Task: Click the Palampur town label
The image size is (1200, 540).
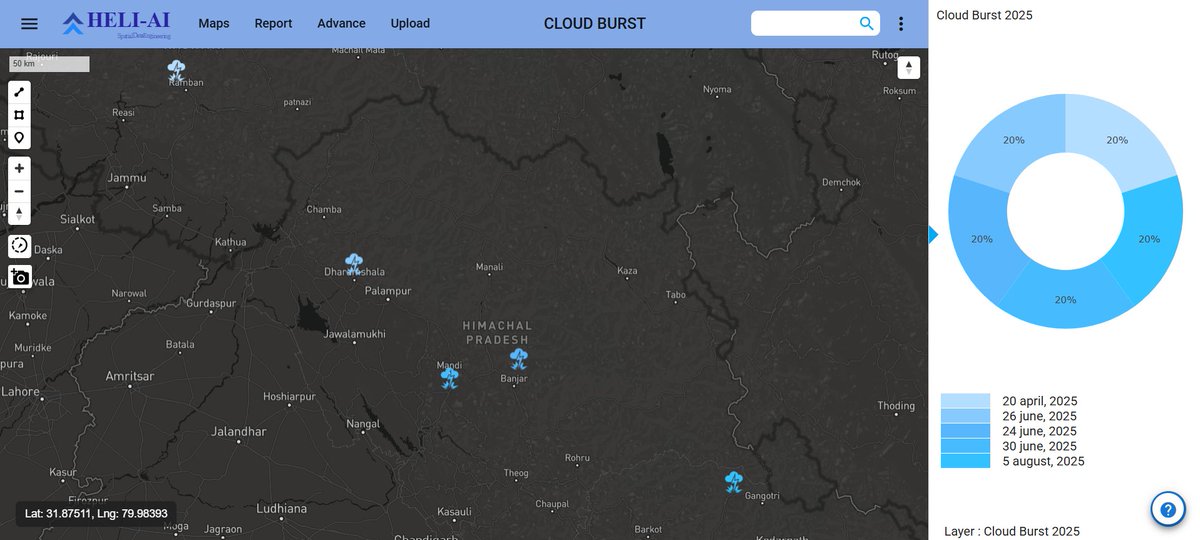Action: click(x=388, y=291)
